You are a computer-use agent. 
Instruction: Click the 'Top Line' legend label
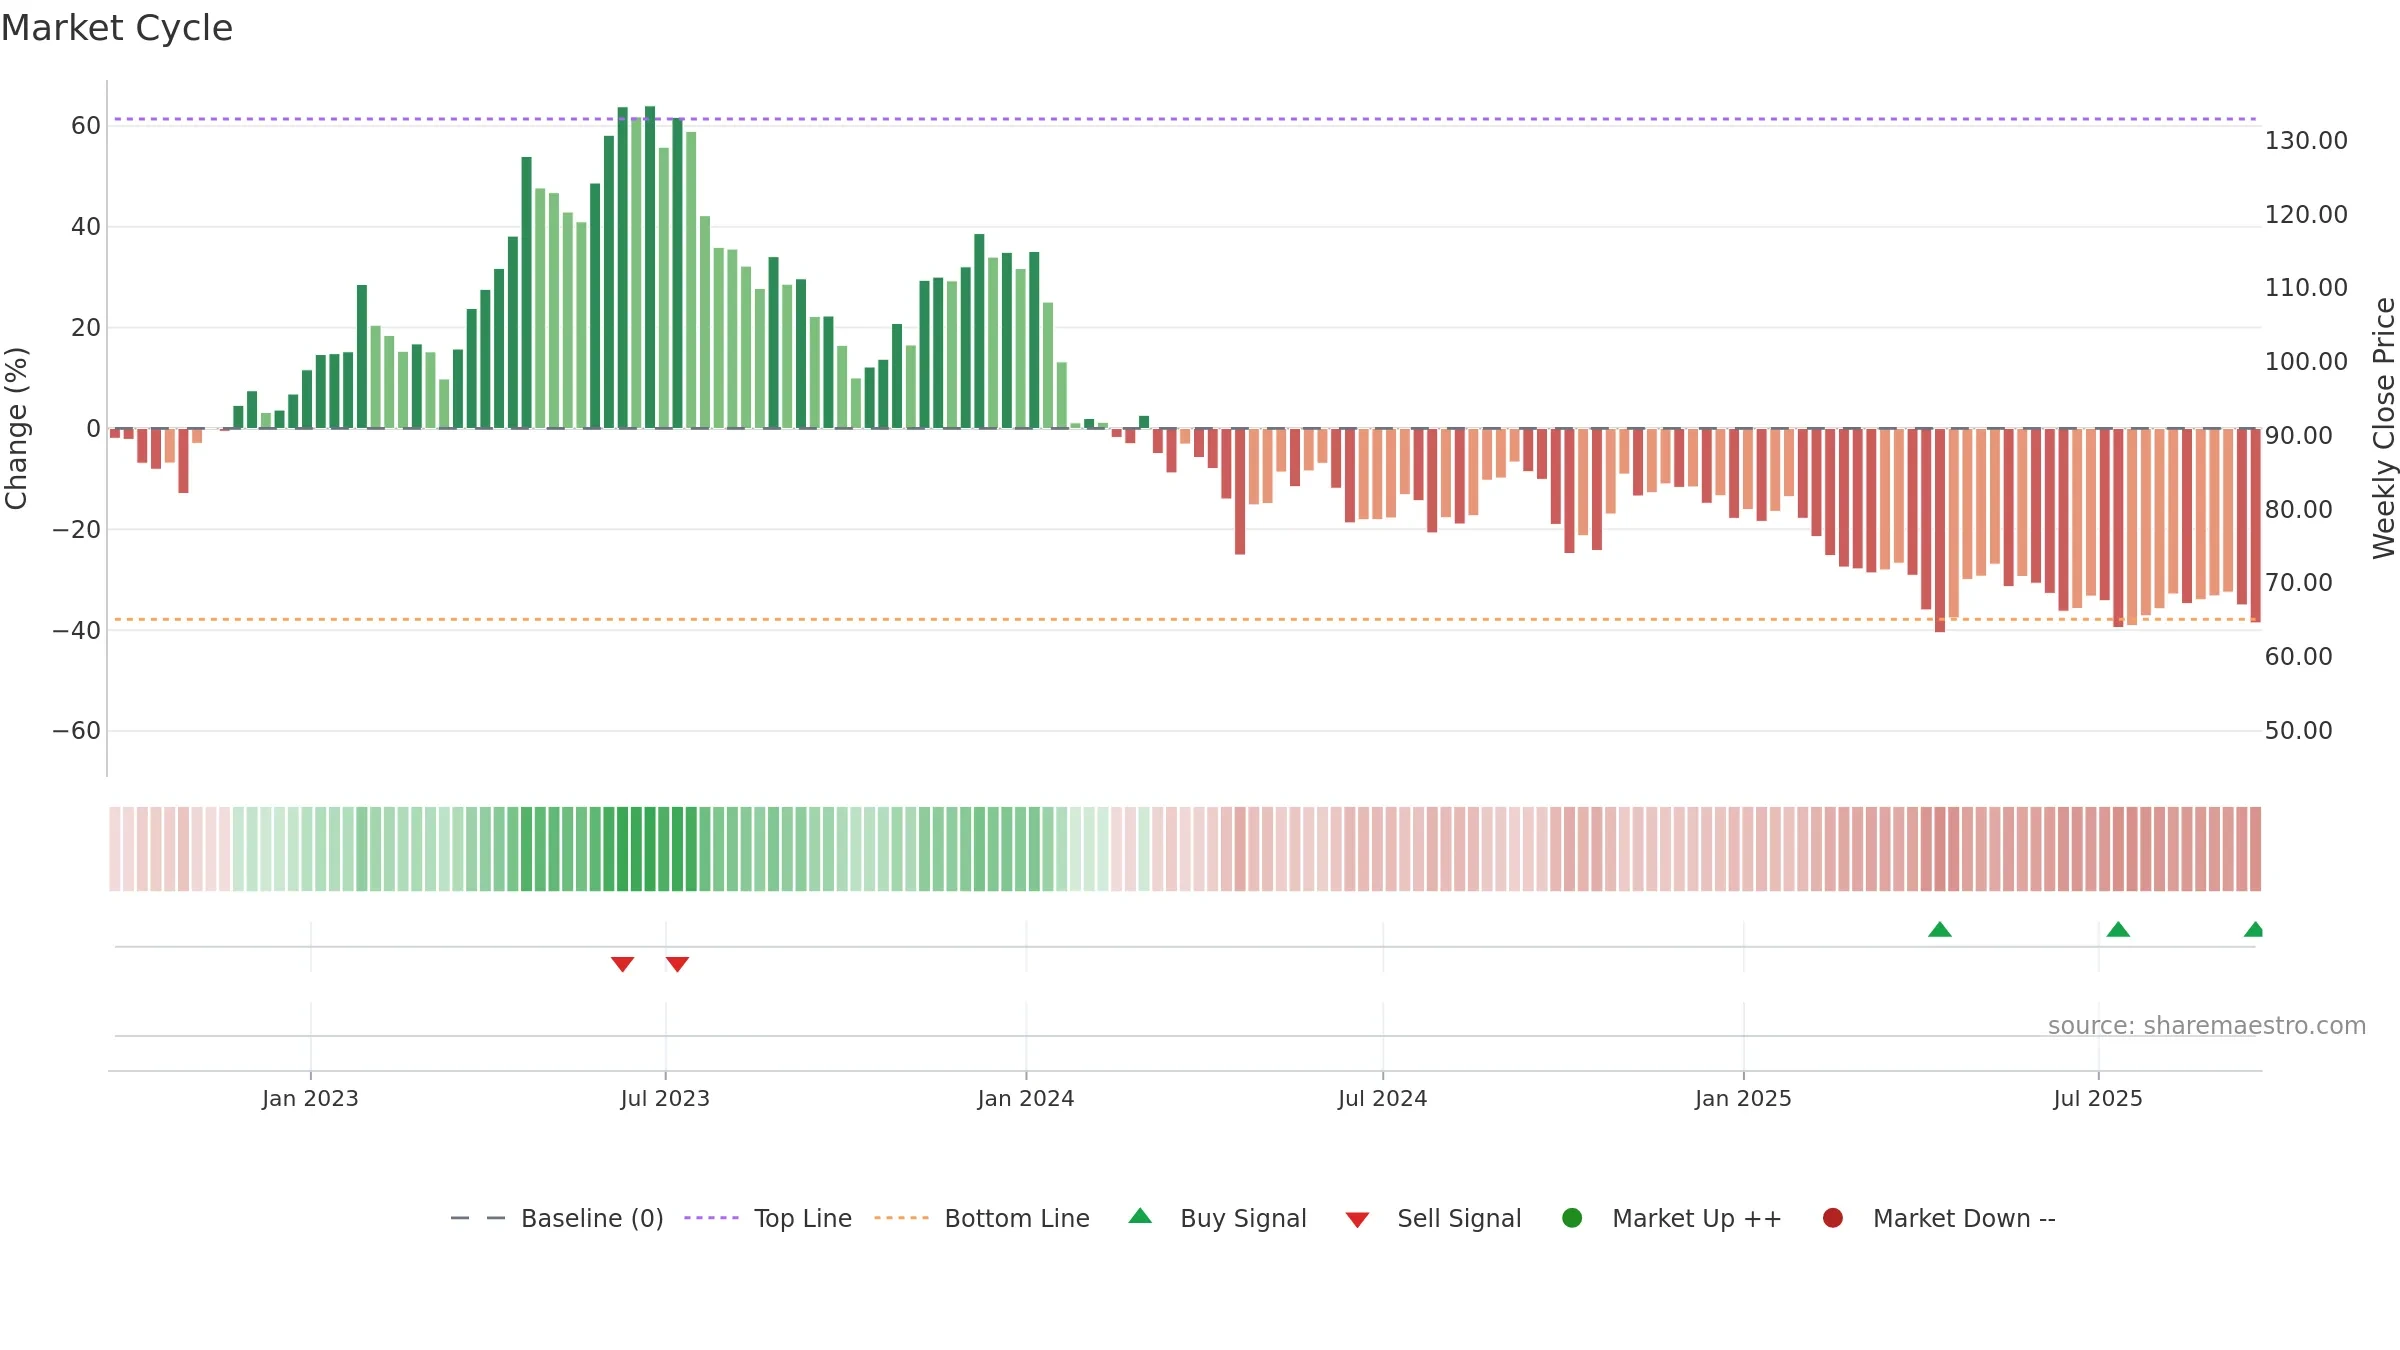click(x=803, y=1219)
